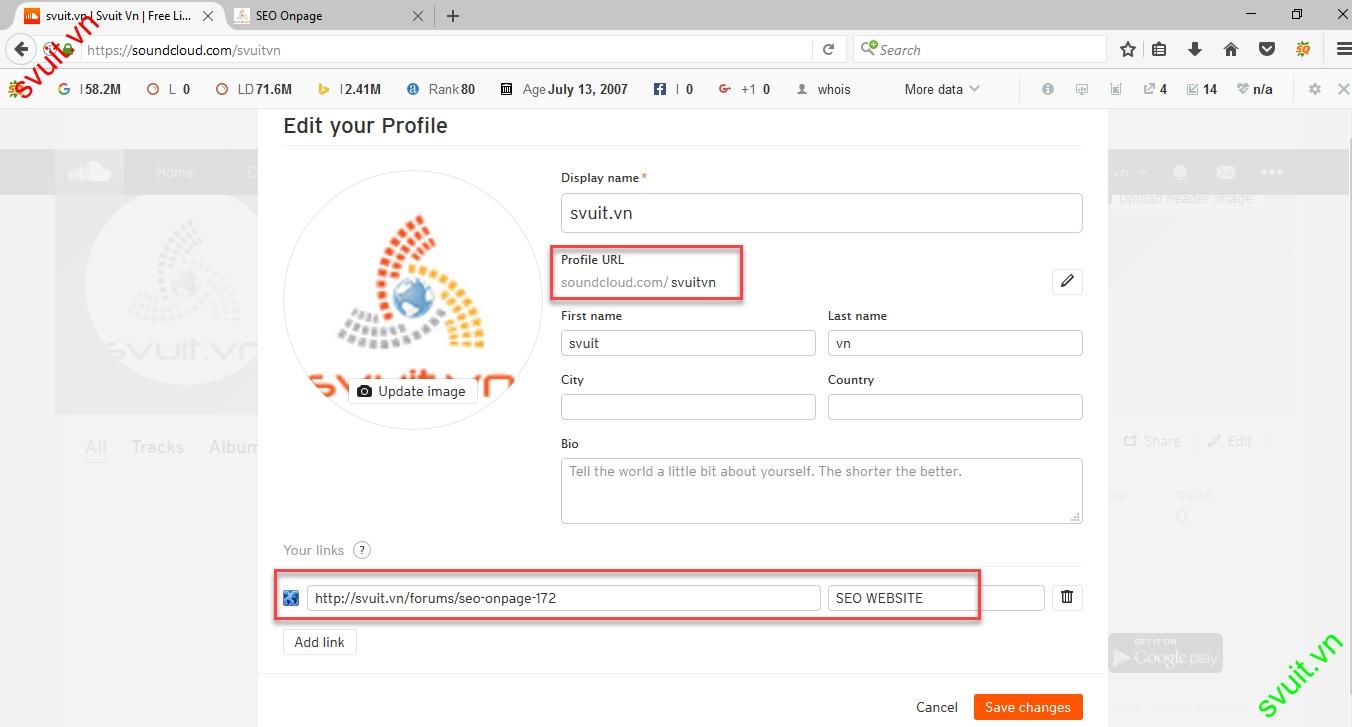Click the SEOquake diagnosis monitor icon
Viewport: 1352px width, 727px height.
pos(1082,89)
